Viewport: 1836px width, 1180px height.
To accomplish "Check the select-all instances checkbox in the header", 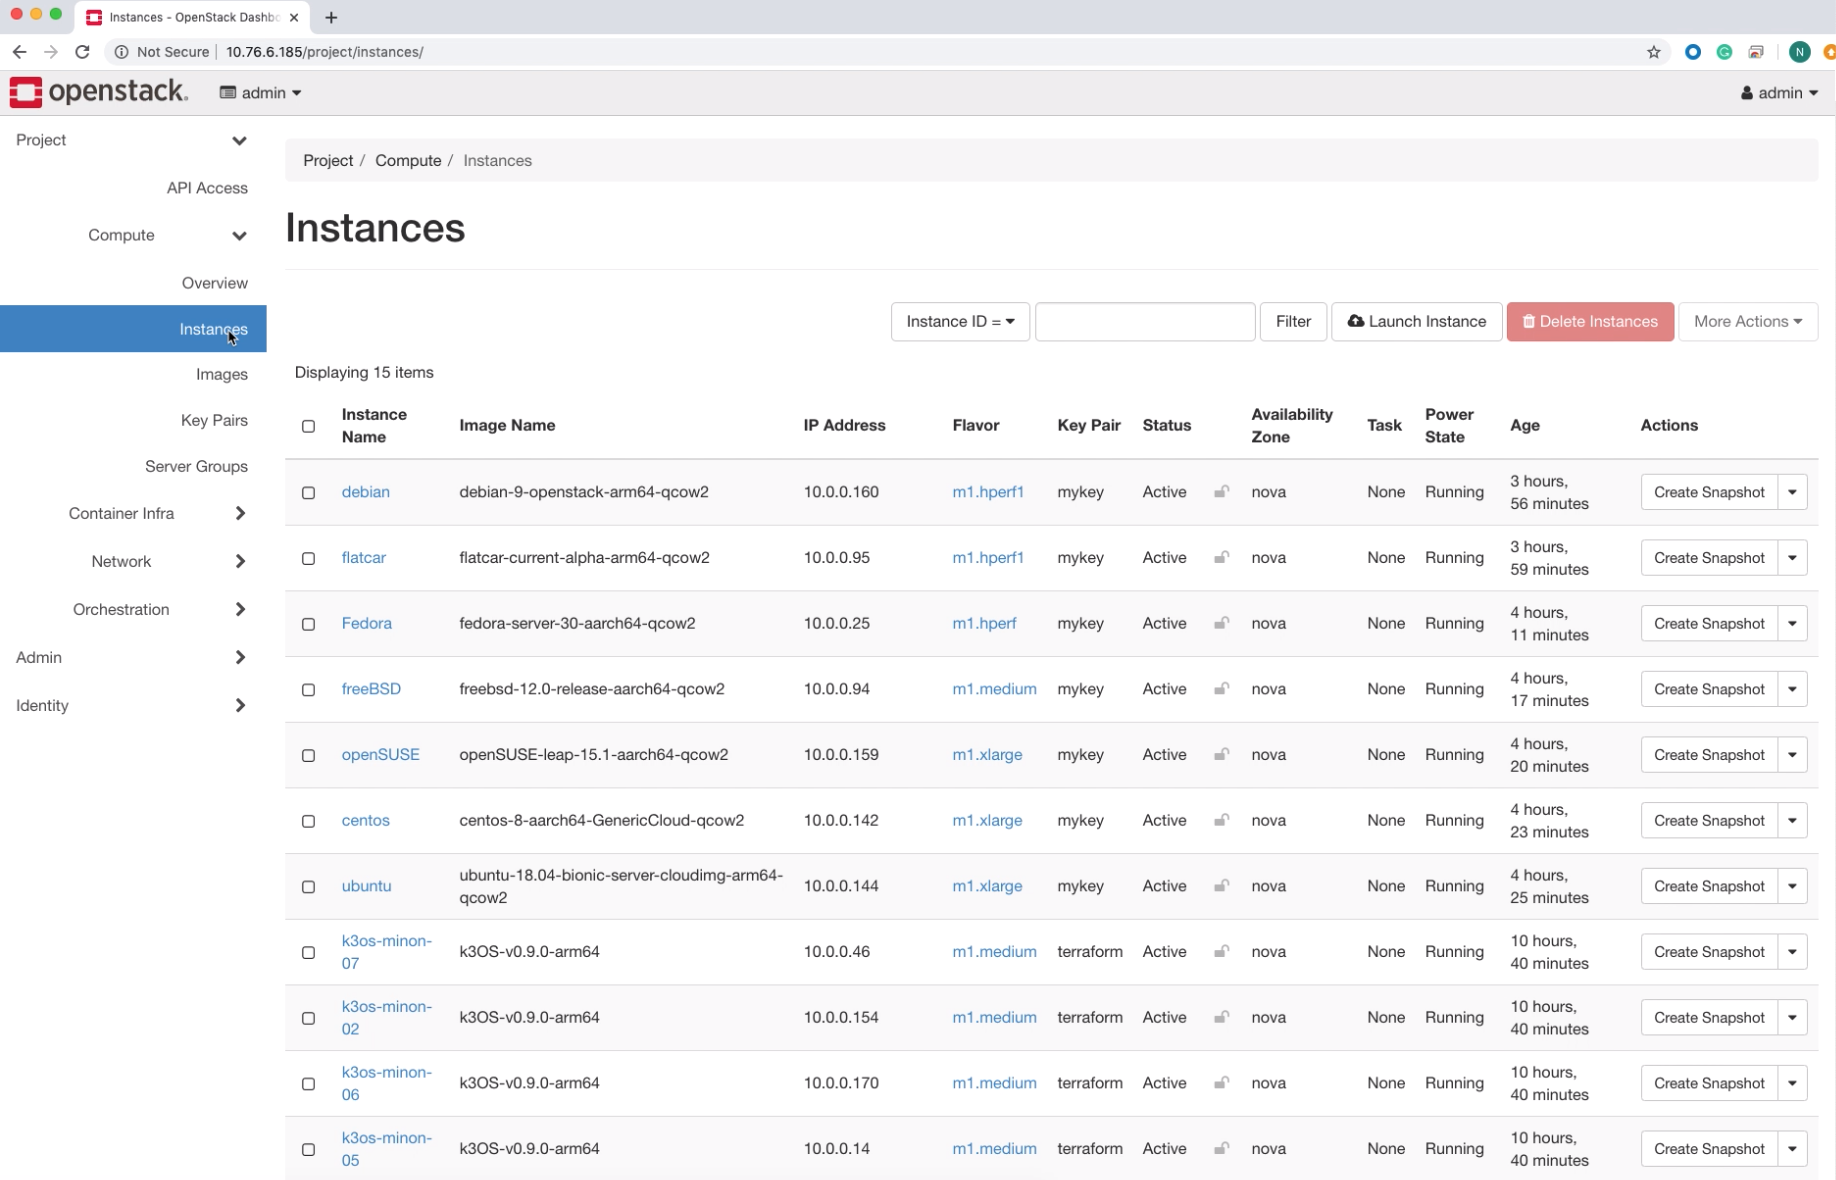I will 308,426.
